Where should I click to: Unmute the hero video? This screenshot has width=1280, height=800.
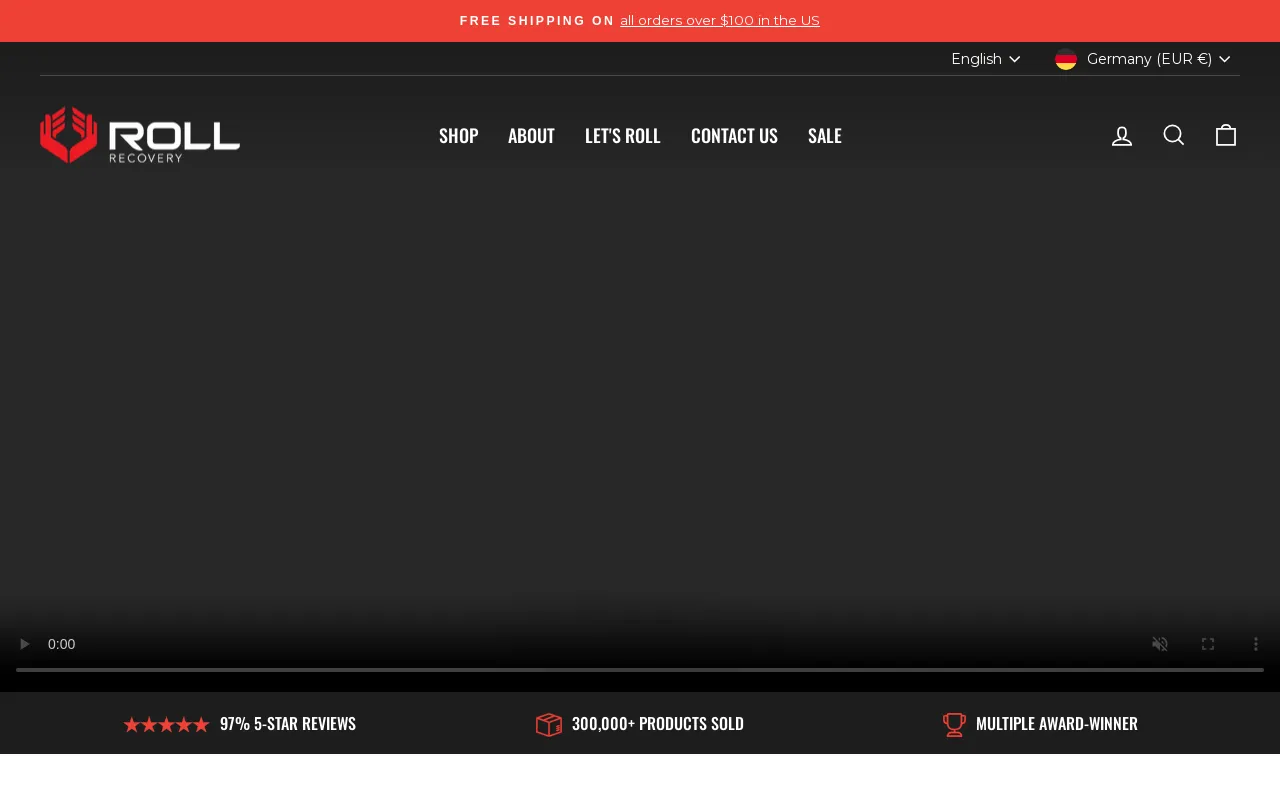pos(1159,644)
